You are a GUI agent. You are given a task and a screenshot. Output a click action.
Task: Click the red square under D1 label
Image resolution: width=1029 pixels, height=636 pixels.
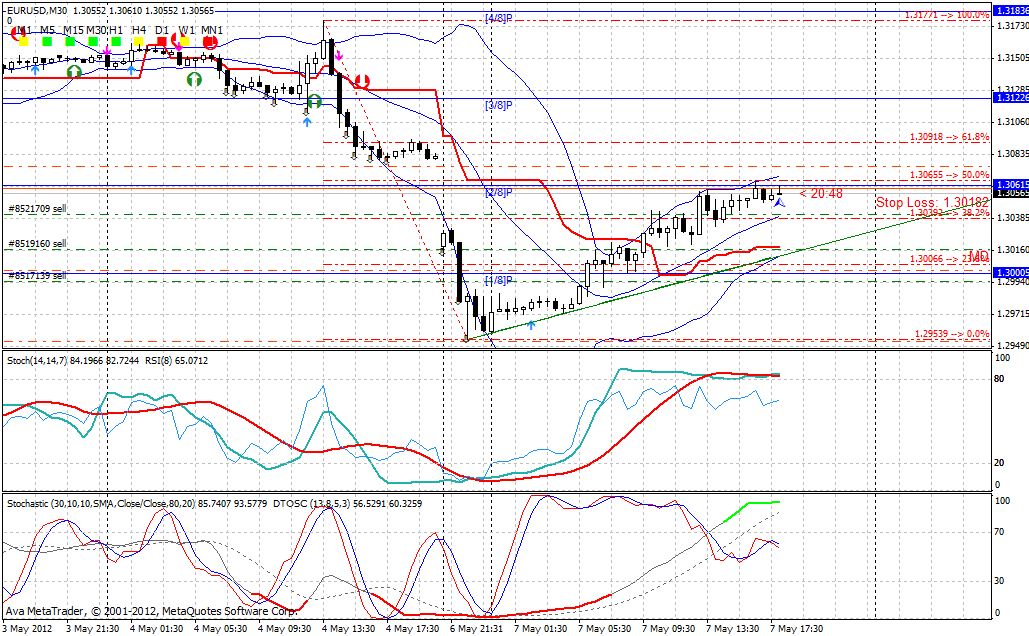pyautogui.click(x=161, y=41)
